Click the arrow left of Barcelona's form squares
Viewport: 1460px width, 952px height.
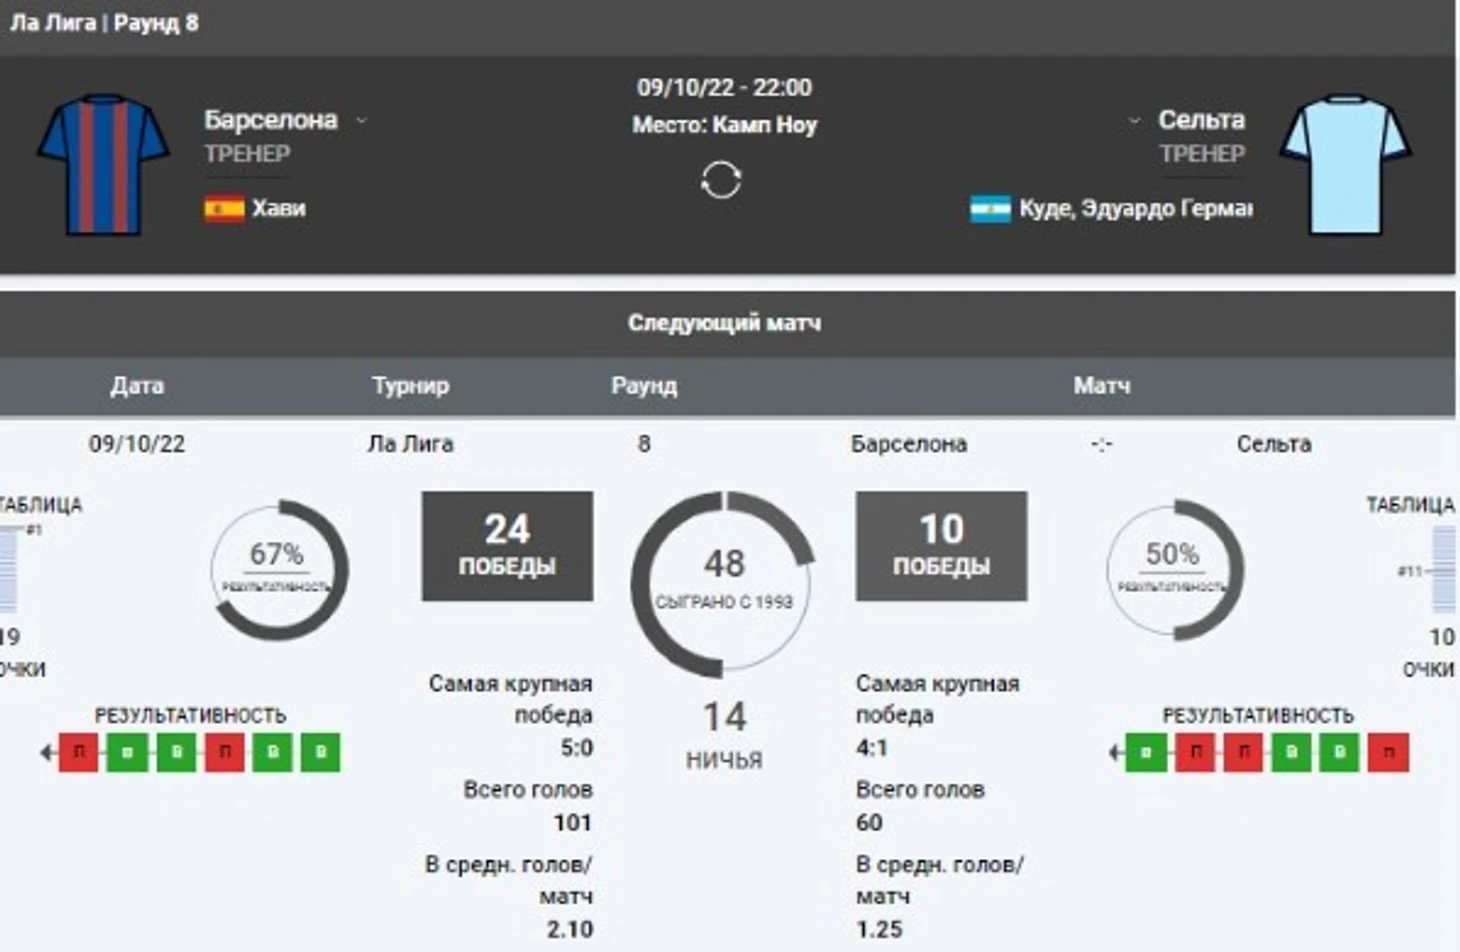[46, 752]
